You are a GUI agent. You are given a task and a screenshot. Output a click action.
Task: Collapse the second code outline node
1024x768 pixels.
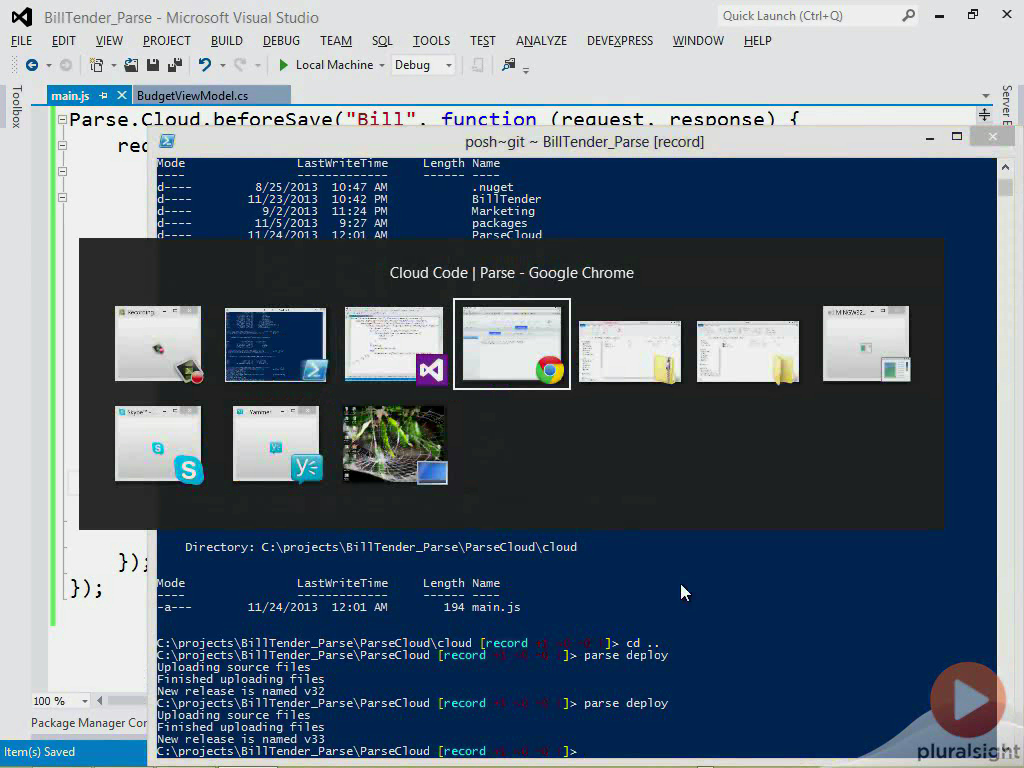pos(63,146)
